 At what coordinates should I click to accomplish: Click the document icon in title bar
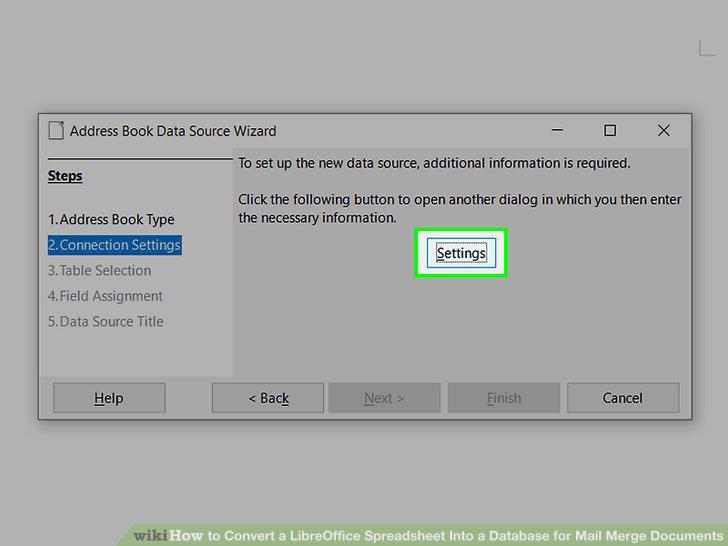[x=56, y=130]
